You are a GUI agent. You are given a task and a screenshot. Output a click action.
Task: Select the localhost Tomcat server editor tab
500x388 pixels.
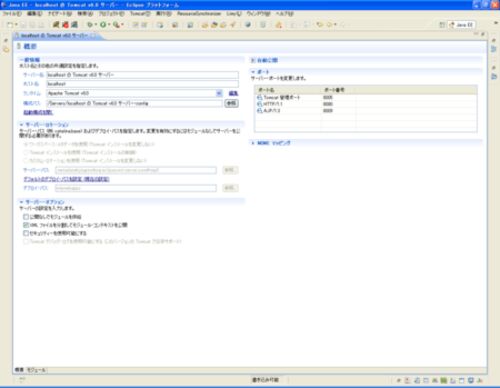pos(55,35)
